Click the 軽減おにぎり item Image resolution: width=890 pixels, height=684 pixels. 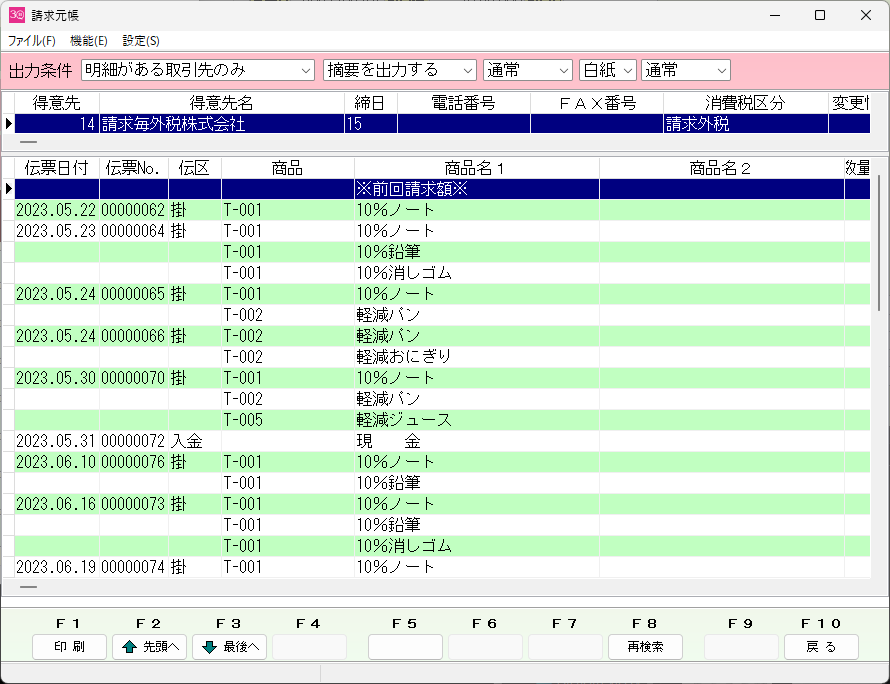(x=477, y=357)
